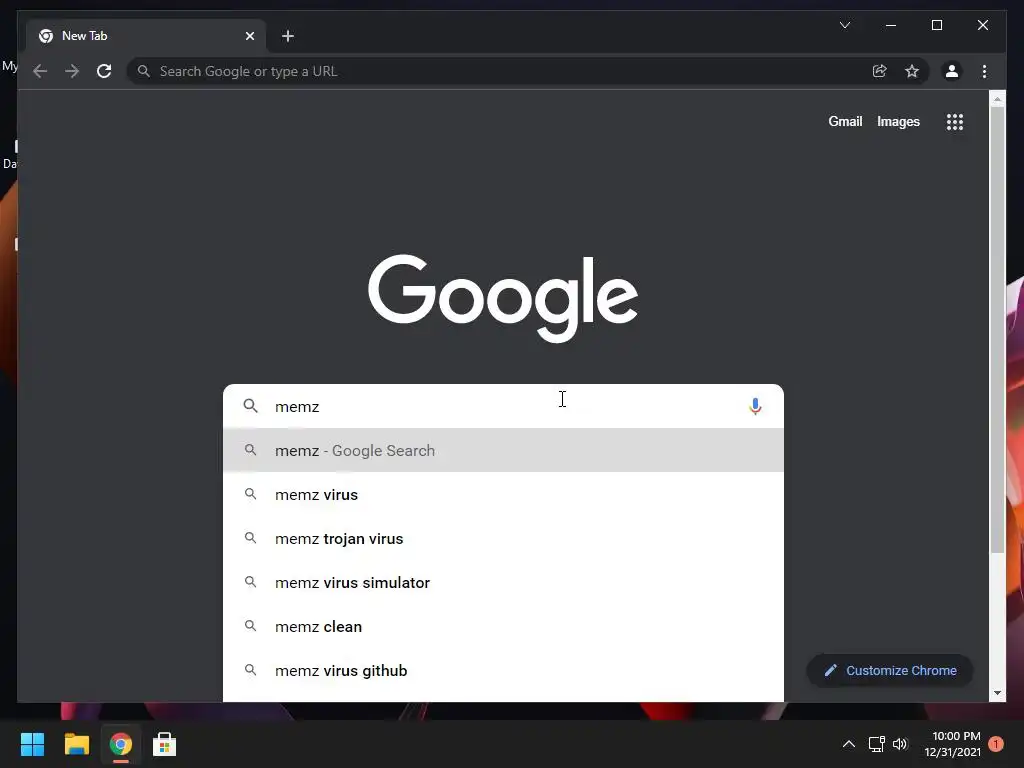Viewport: 1024px width, 768px height.
Task: Choose suggestion memz trojan virus
Action: (504, 538)
